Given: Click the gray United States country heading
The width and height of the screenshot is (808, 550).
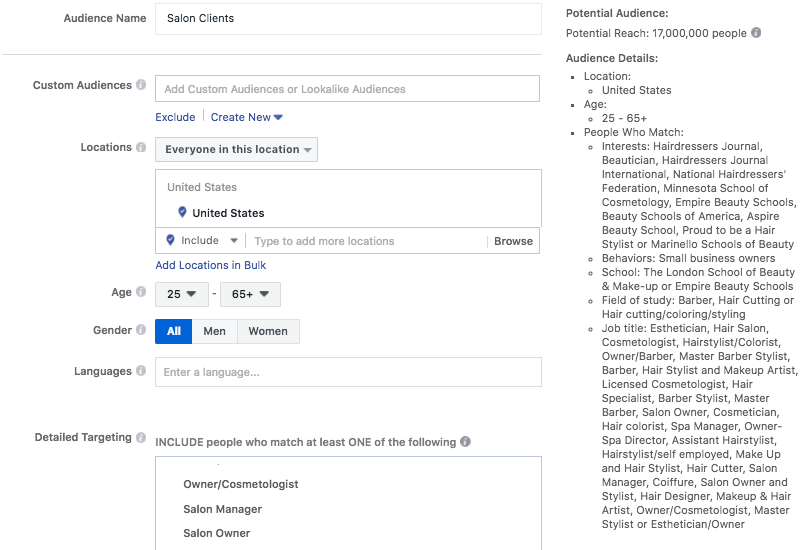Looking at the screenshot, I should coord(202,187).
